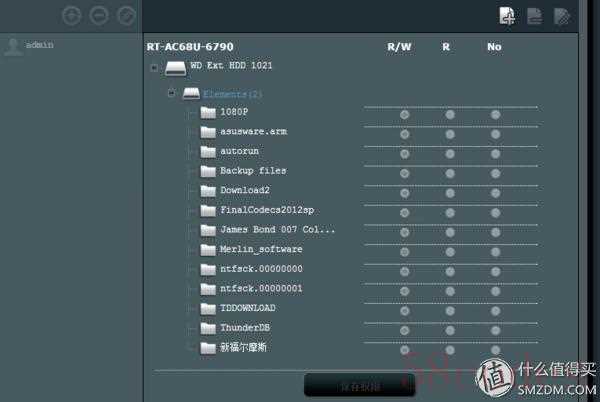Click the RT-AC68U-6790 device name
Screen dimensions: 600x402
[x=190, y=47]
